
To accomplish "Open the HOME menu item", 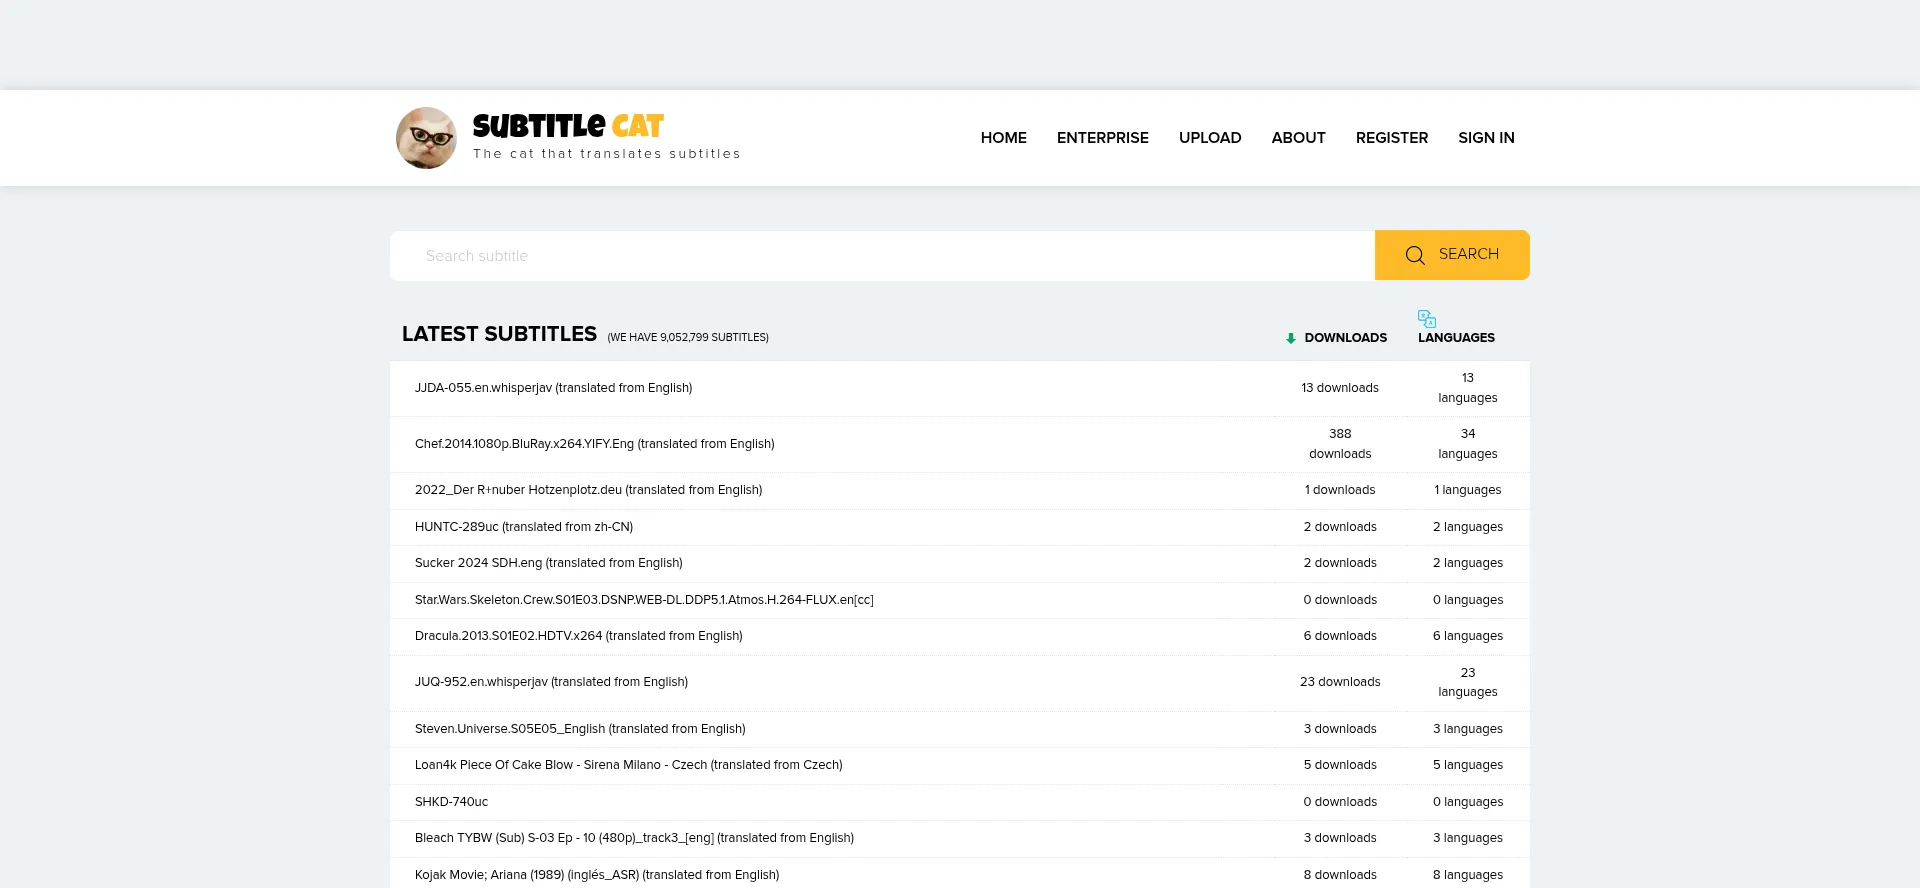I will click(x=1003, y=138).
